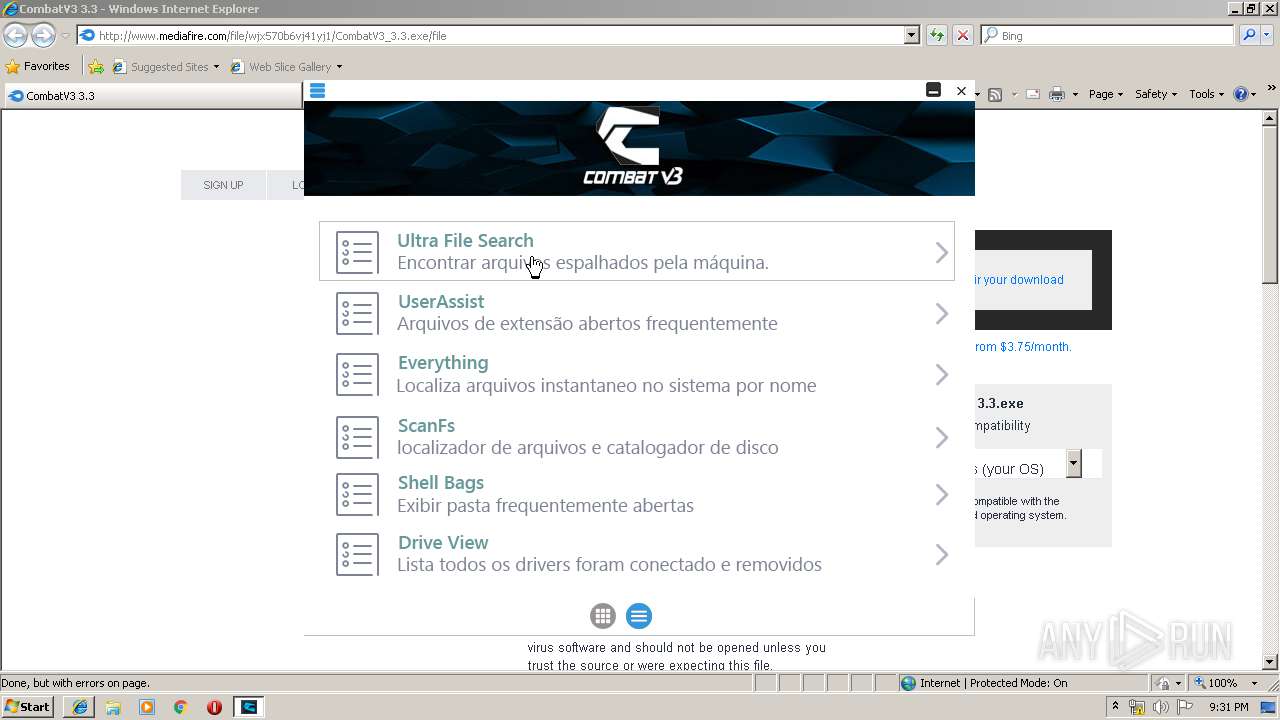Click the RSS feeds toolbar icon

[995, 94]
